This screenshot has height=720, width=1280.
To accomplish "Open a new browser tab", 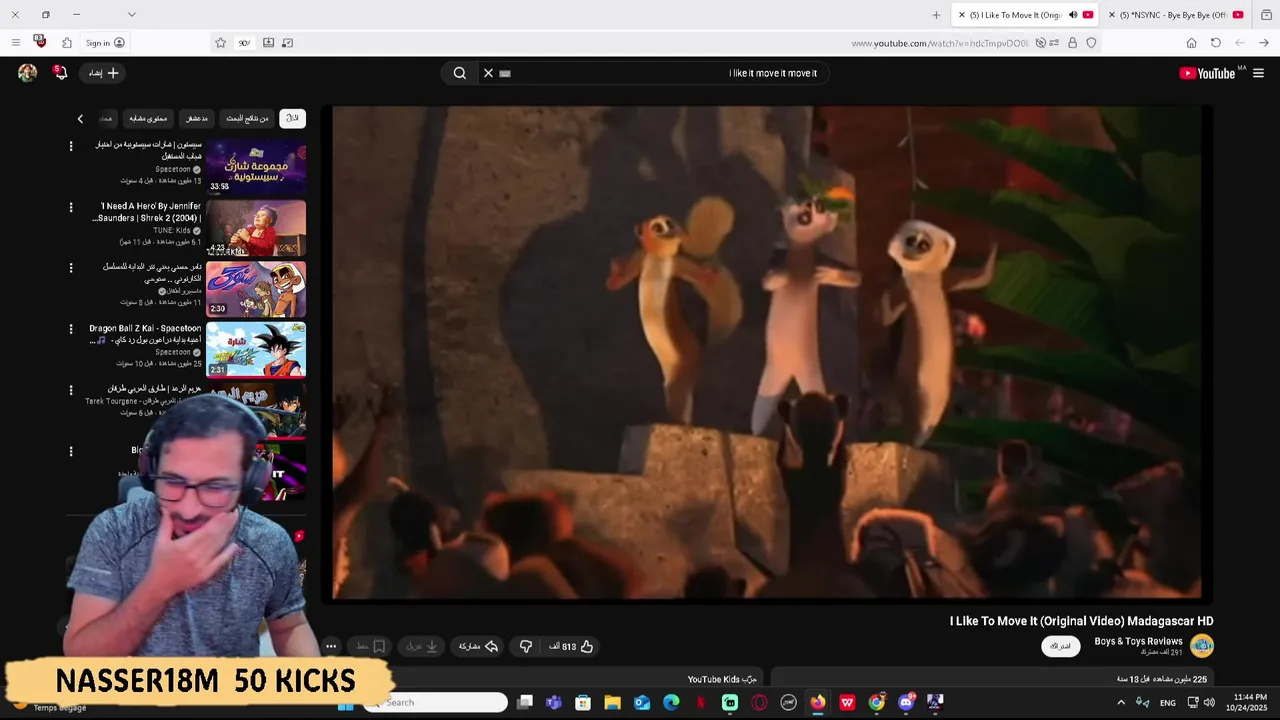I will coord(936,15).
